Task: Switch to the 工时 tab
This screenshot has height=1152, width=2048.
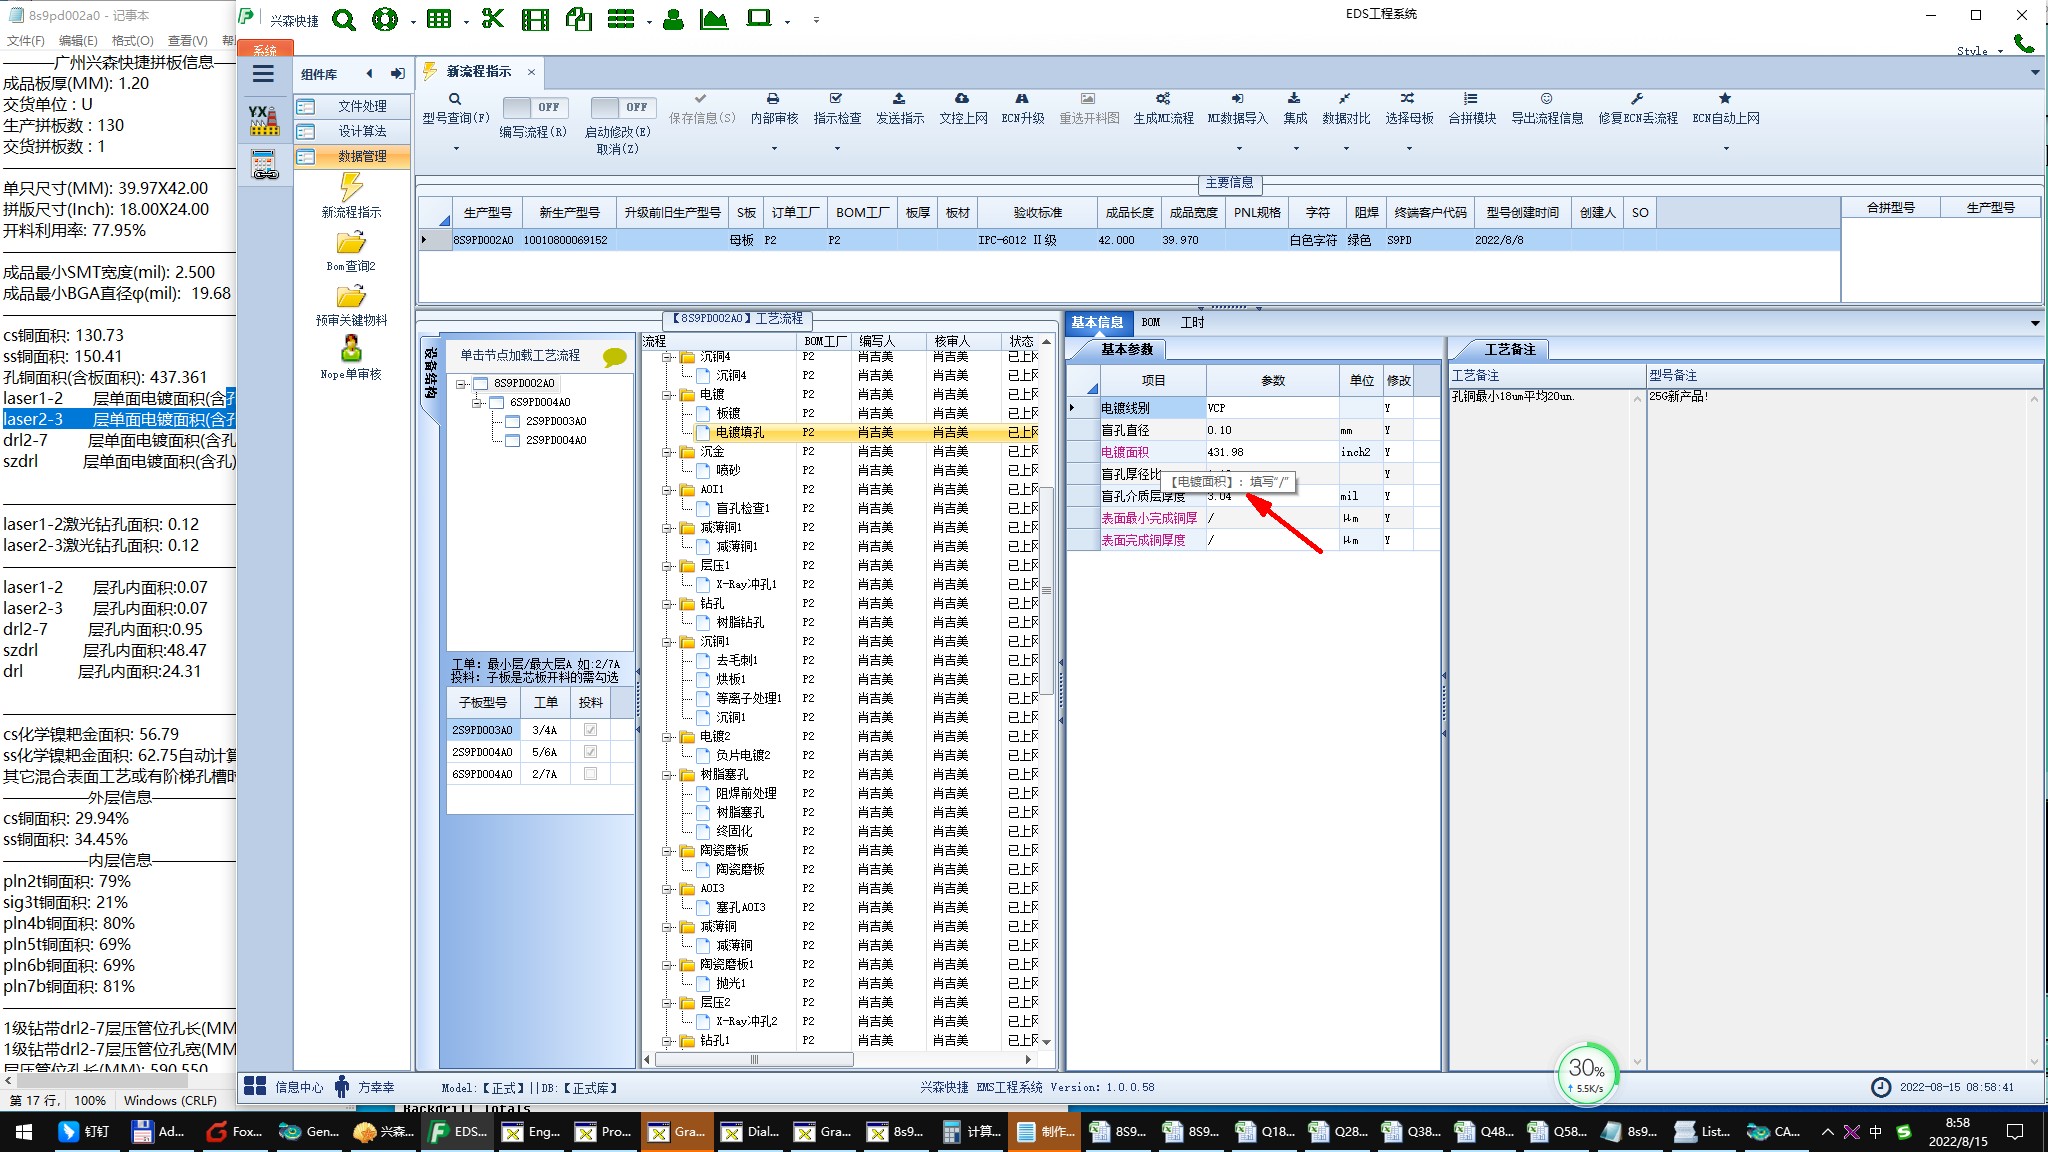Action: click(1192, 322)
